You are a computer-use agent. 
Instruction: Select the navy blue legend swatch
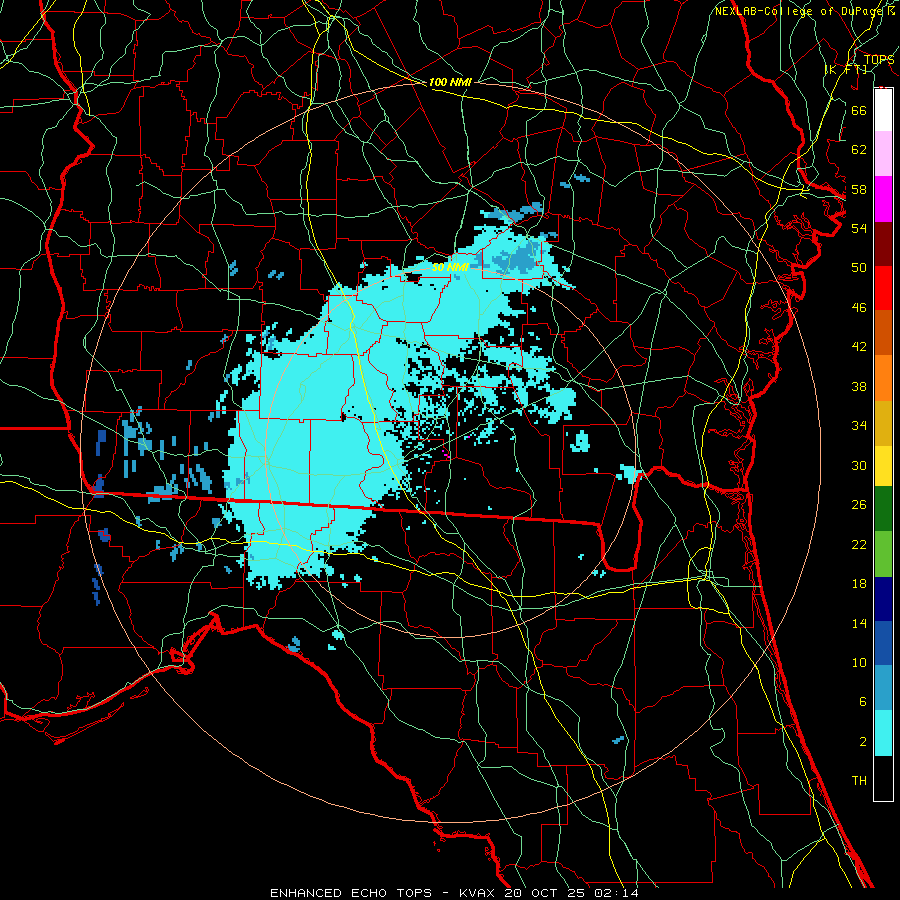point(883,599)
